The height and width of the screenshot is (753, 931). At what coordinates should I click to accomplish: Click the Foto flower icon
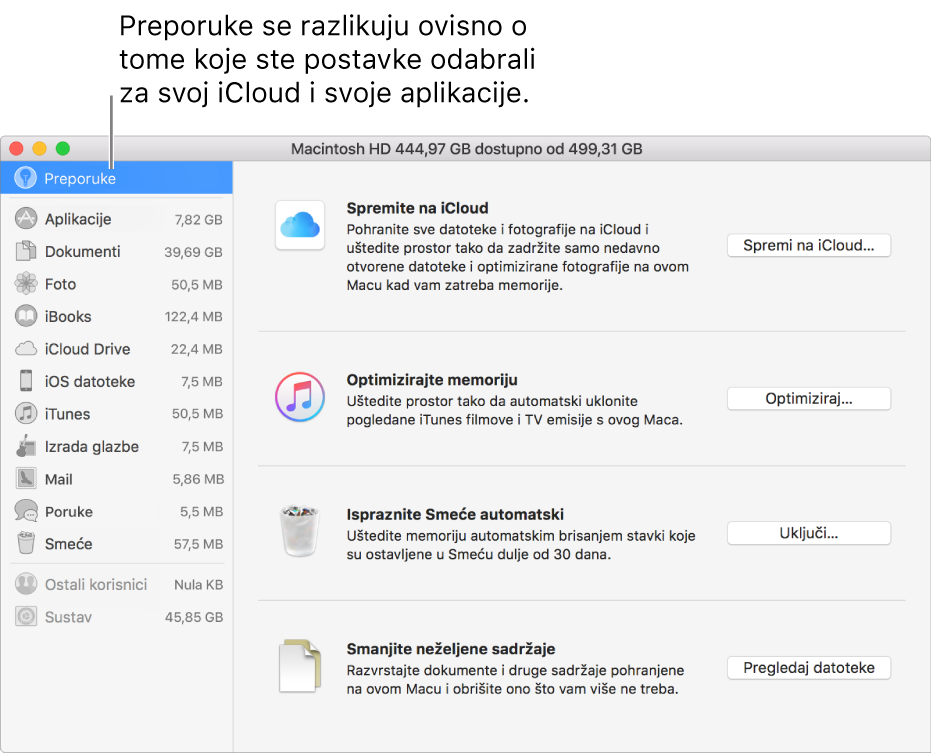tap(26, 283)
